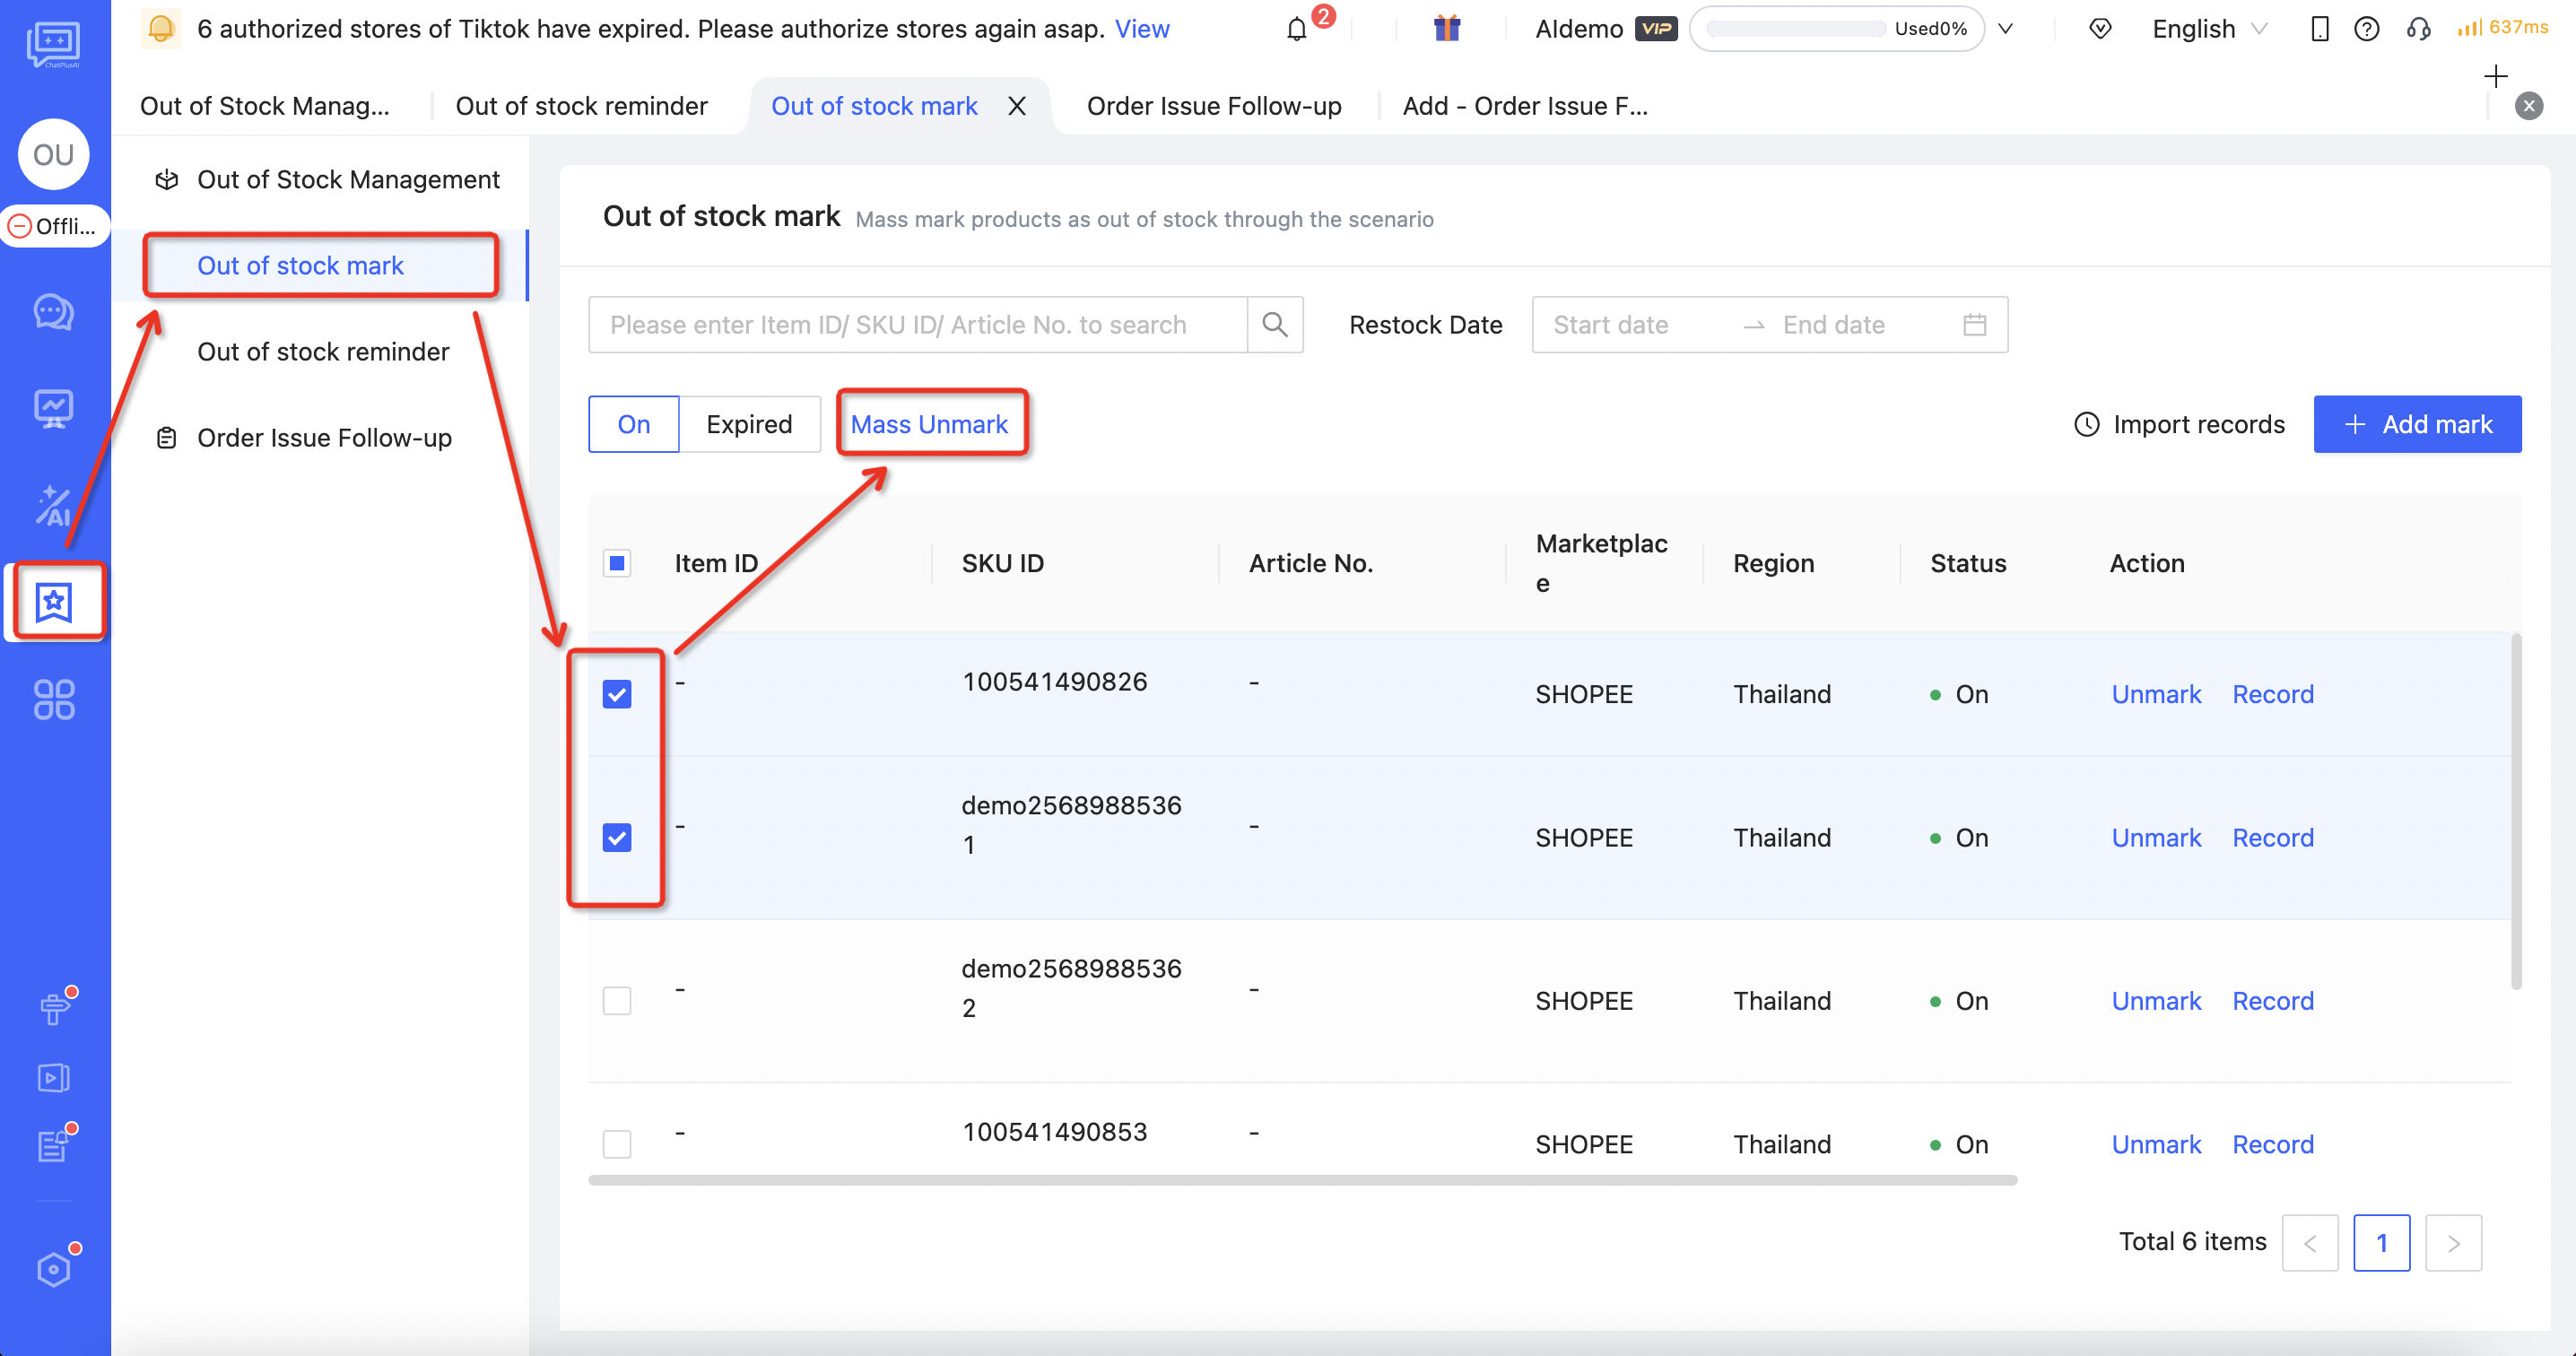This screenshot has height=1356, width=2576.
Task: Close the Out of stock mark tab
Action: (1017, 106)
